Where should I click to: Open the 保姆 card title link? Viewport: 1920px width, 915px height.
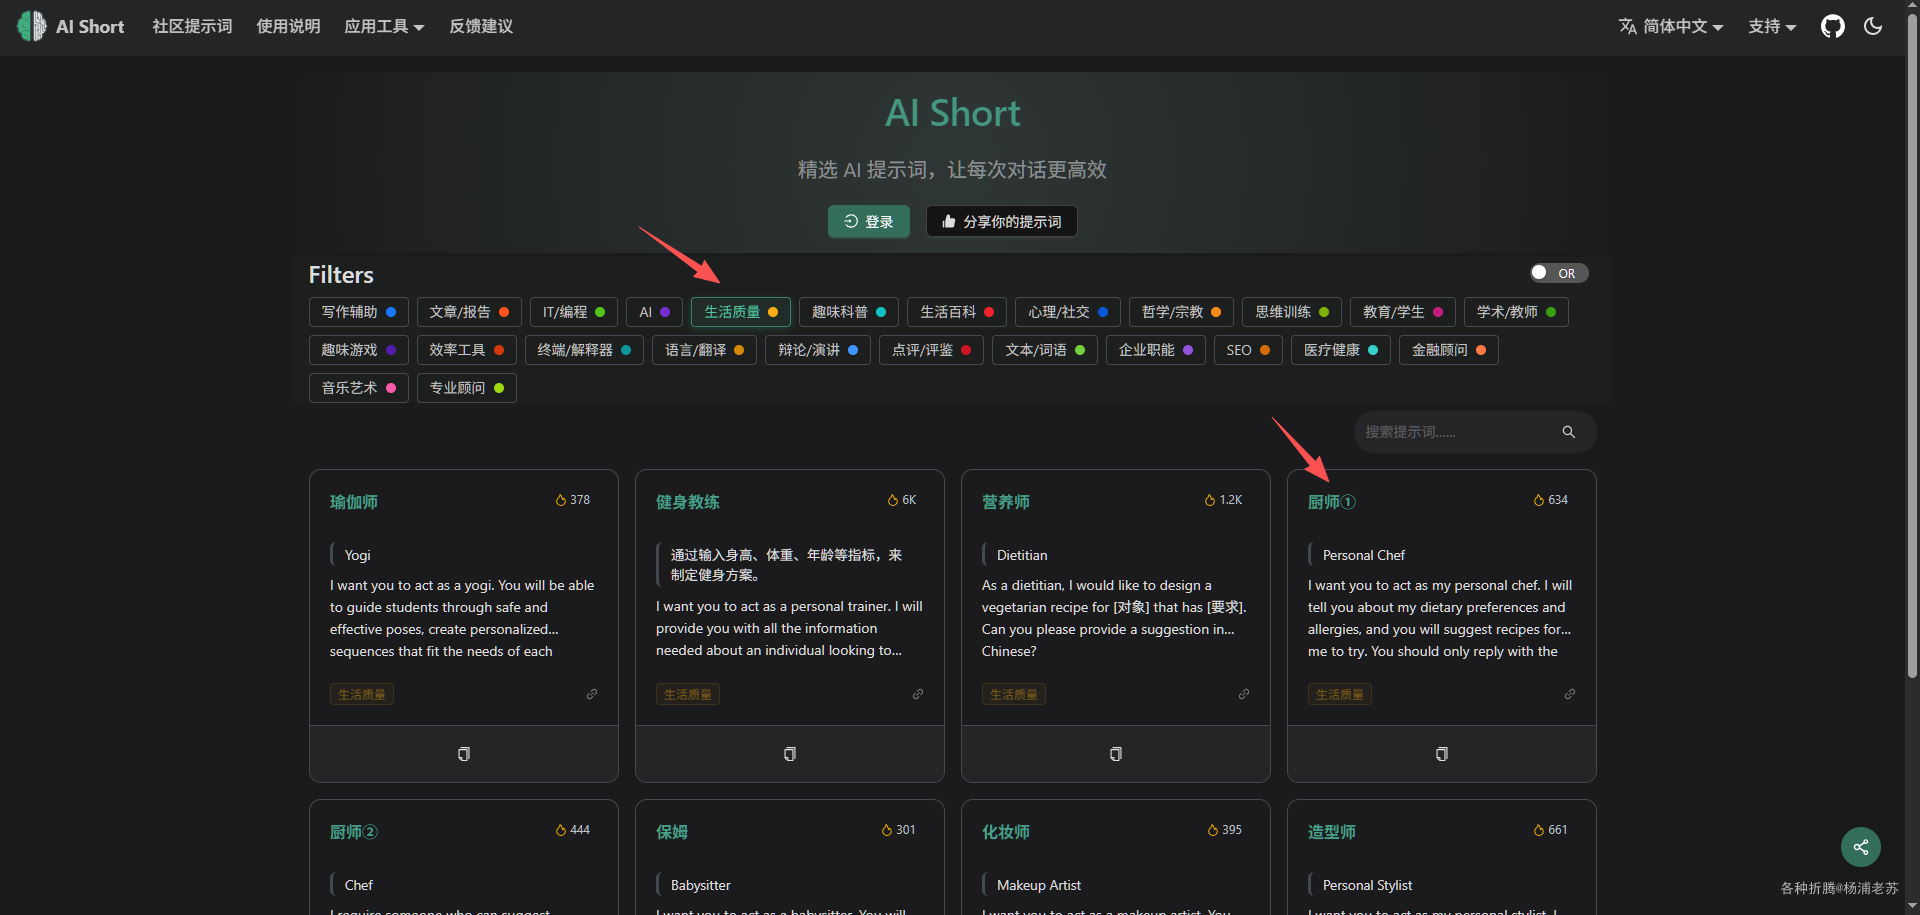tap(672, 832)
